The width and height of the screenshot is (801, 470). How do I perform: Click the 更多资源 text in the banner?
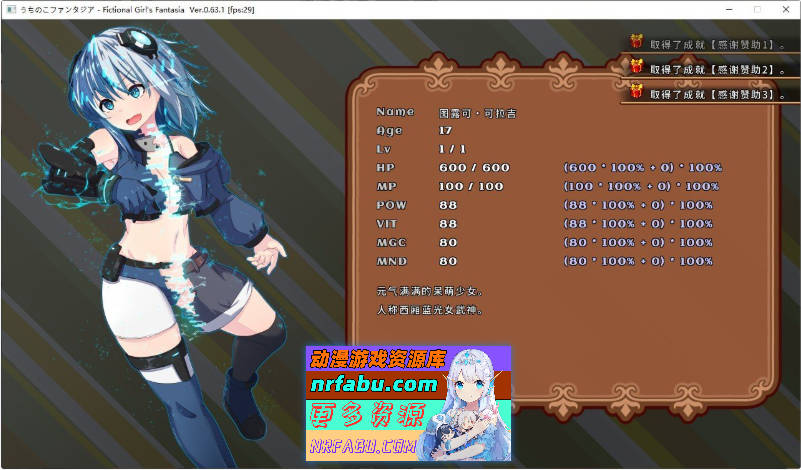[x=366, y=414]
